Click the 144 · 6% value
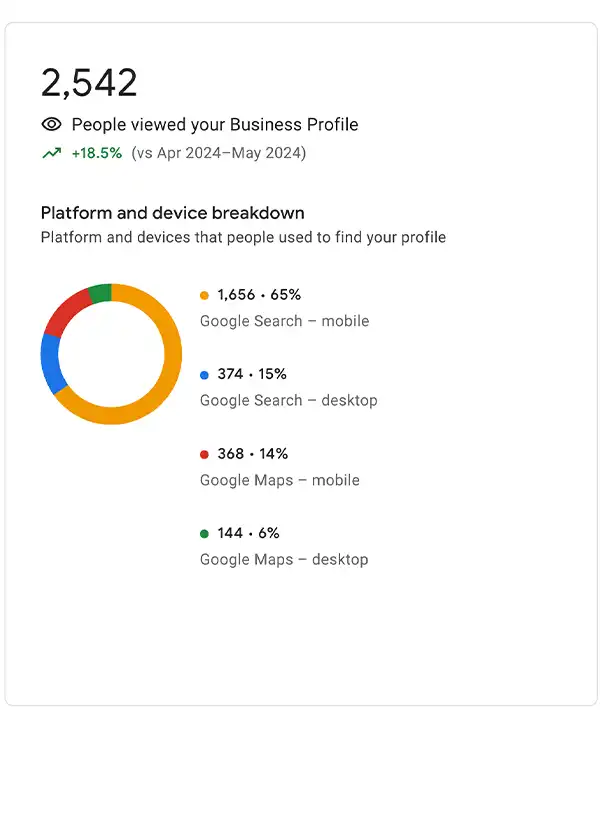 tap(248, 533)
